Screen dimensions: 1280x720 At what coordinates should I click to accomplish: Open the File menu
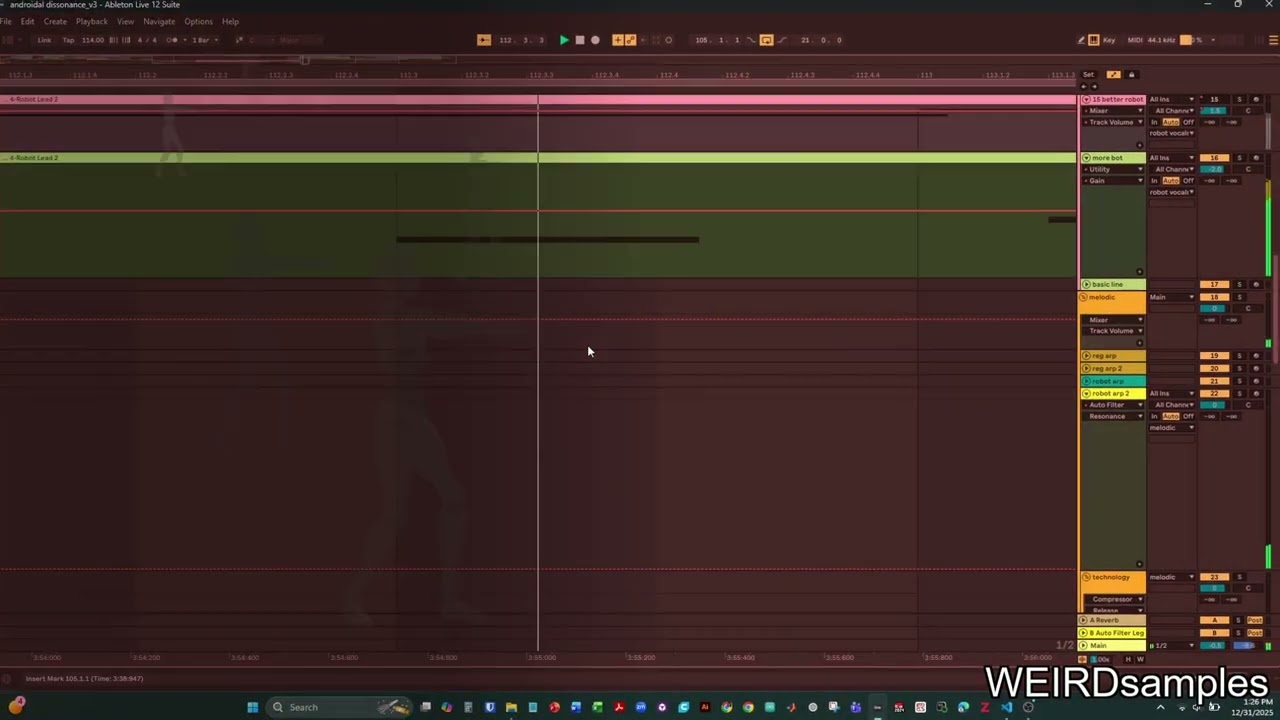coord(5,21)
